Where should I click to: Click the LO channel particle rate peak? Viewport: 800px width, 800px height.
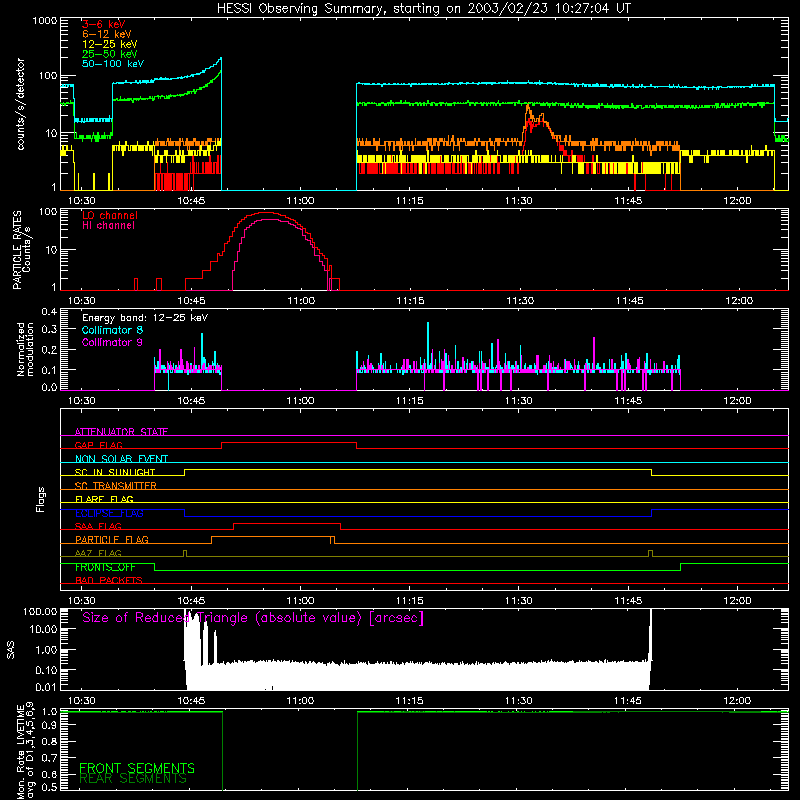click(265, 213)
